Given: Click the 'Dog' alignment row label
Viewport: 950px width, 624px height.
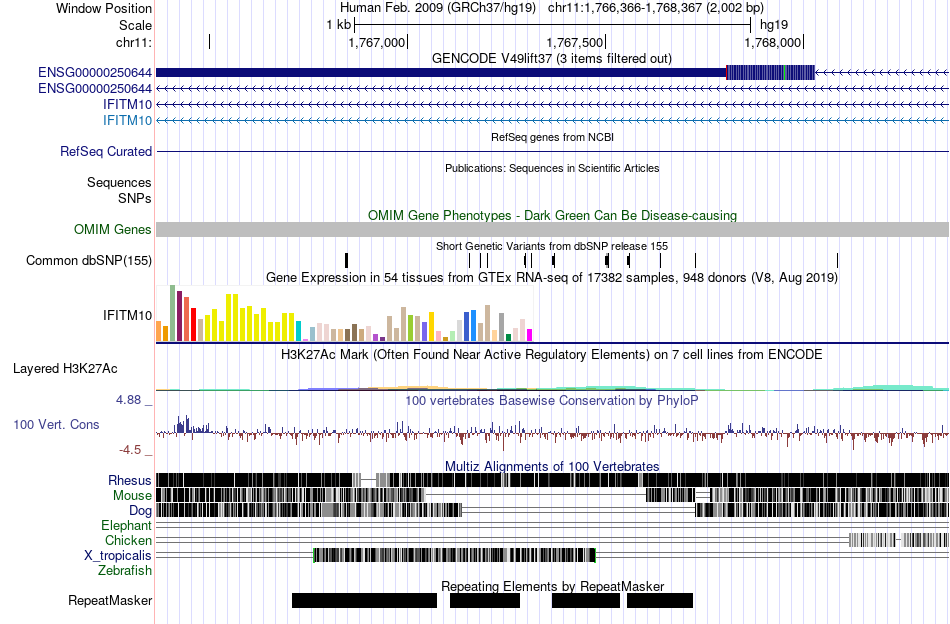Looking at the screenshot, I should pos(140,511).
